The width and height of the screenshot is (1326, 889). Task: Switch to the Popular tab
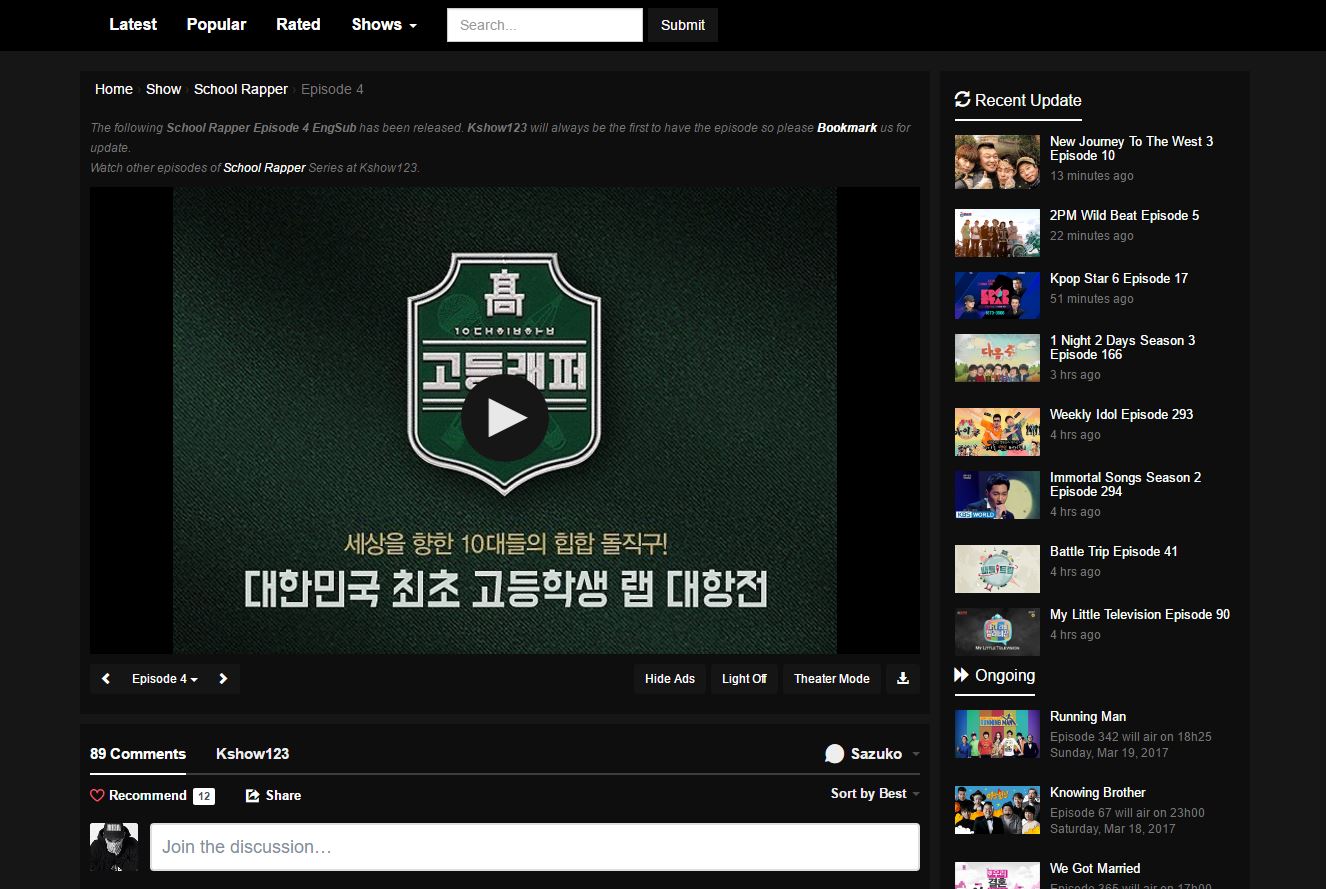pos(216,24)
